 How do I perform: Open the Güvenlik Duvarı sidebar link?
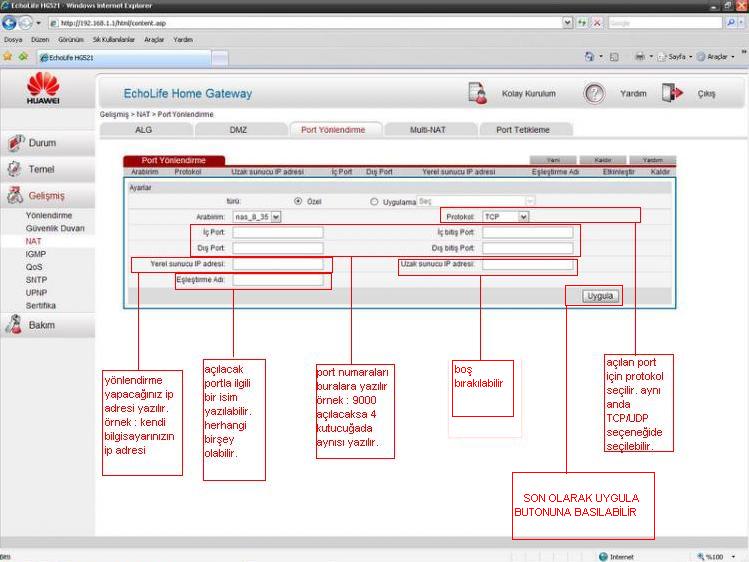[x=55, y=228]
